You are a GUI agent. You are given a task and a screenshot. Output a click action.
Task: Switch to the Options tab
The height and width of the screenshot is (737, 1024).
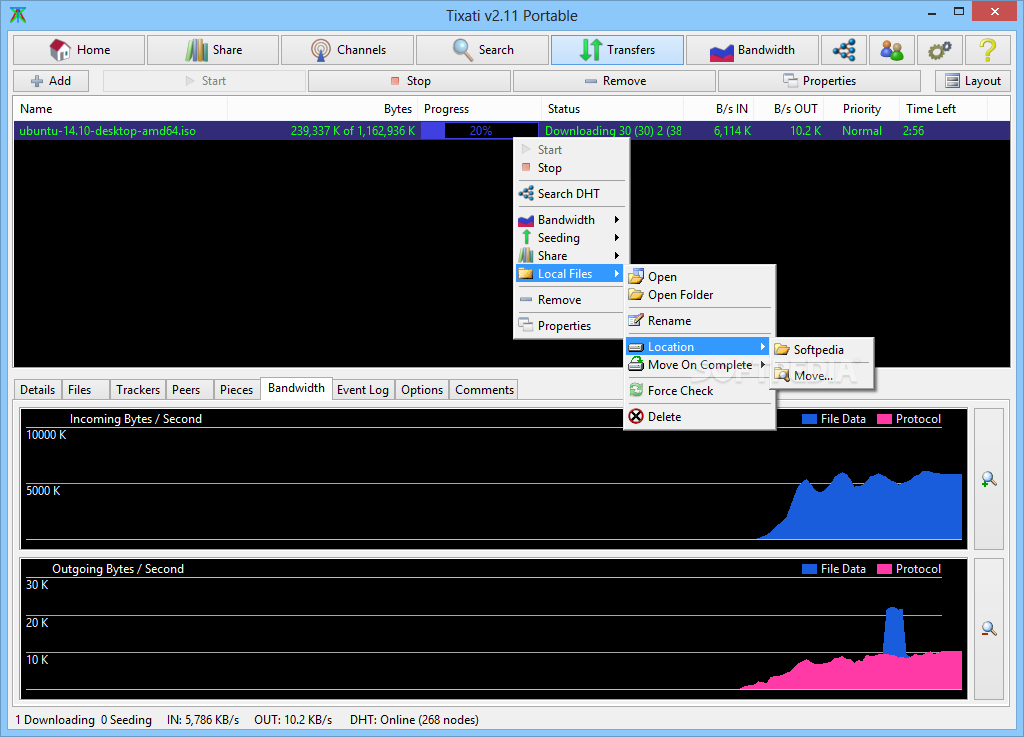pos(422,390)
